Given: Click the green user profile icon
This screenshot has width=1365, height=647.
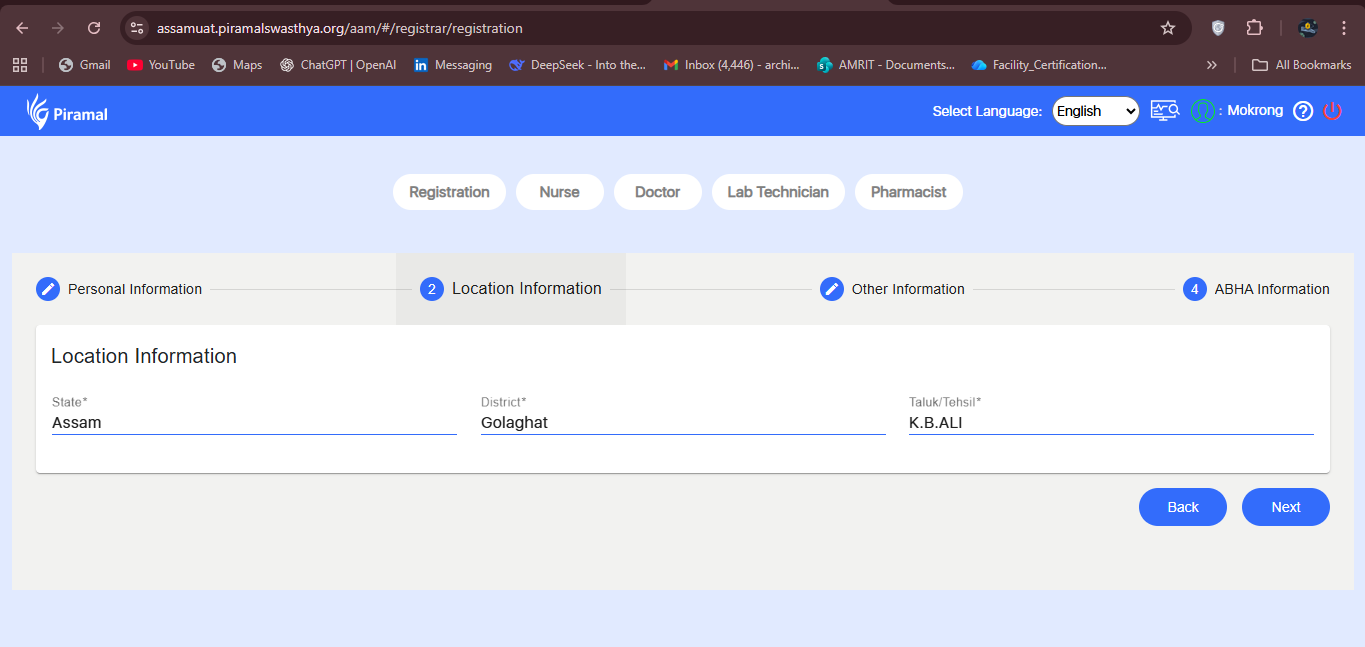Looking at the screenshot, I should coord(1202,111).
